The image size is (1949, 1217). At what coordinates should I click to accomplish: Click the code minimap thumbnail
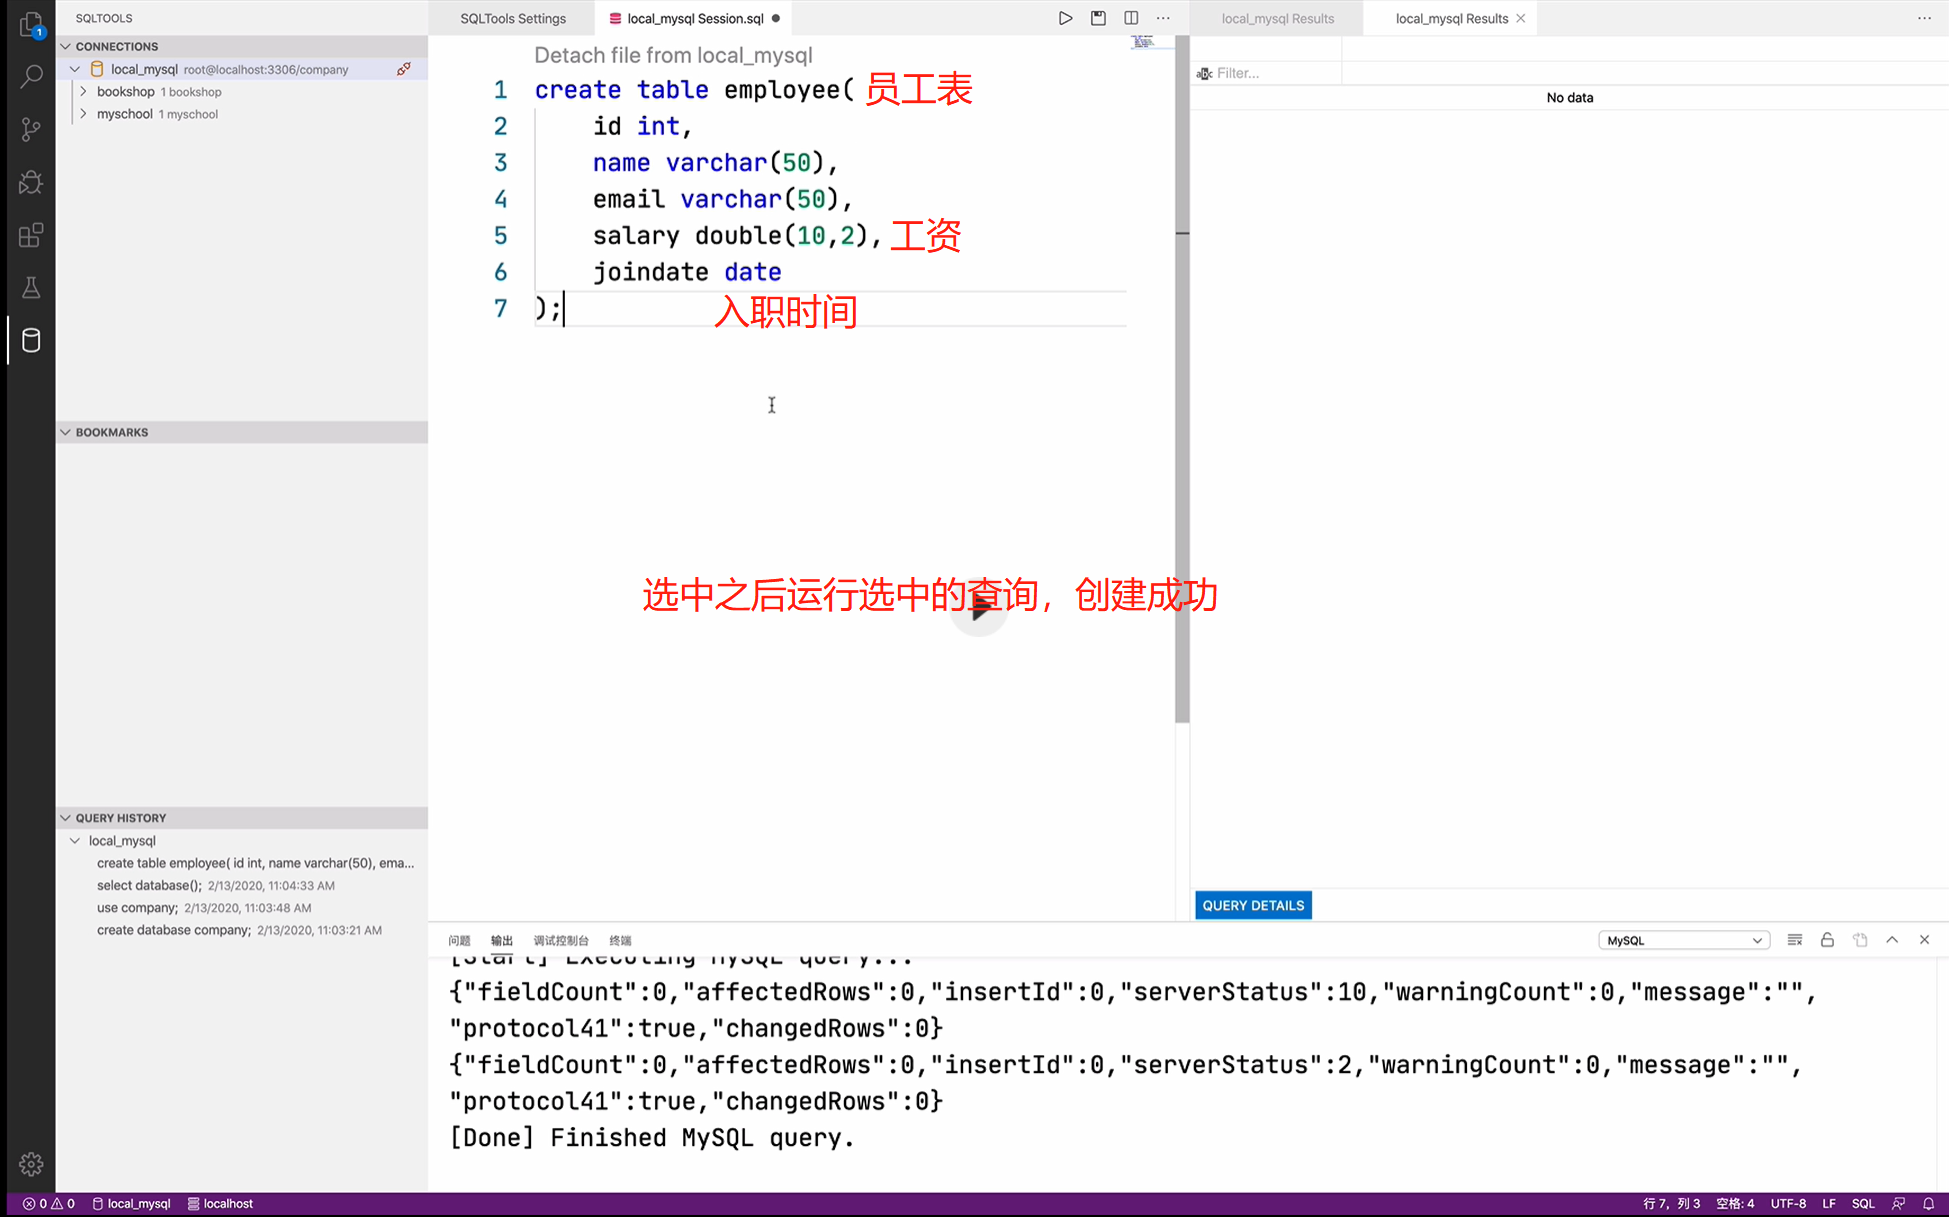pos(1143,41)
